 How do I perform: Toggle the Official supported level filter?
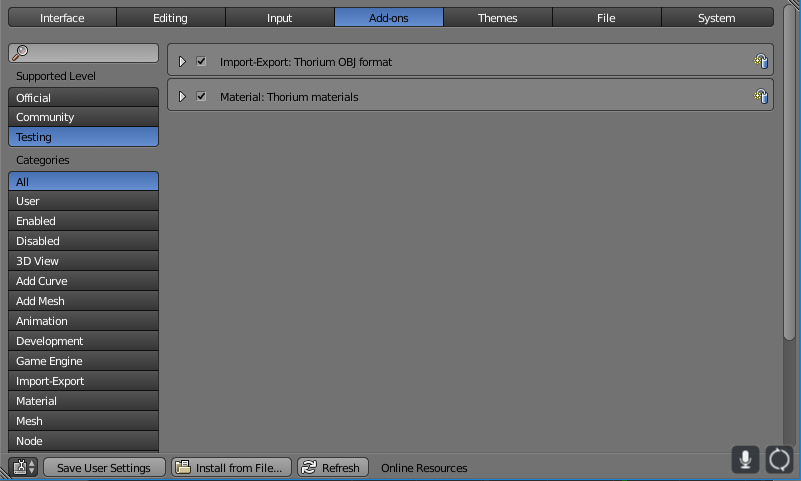[83, 97]
